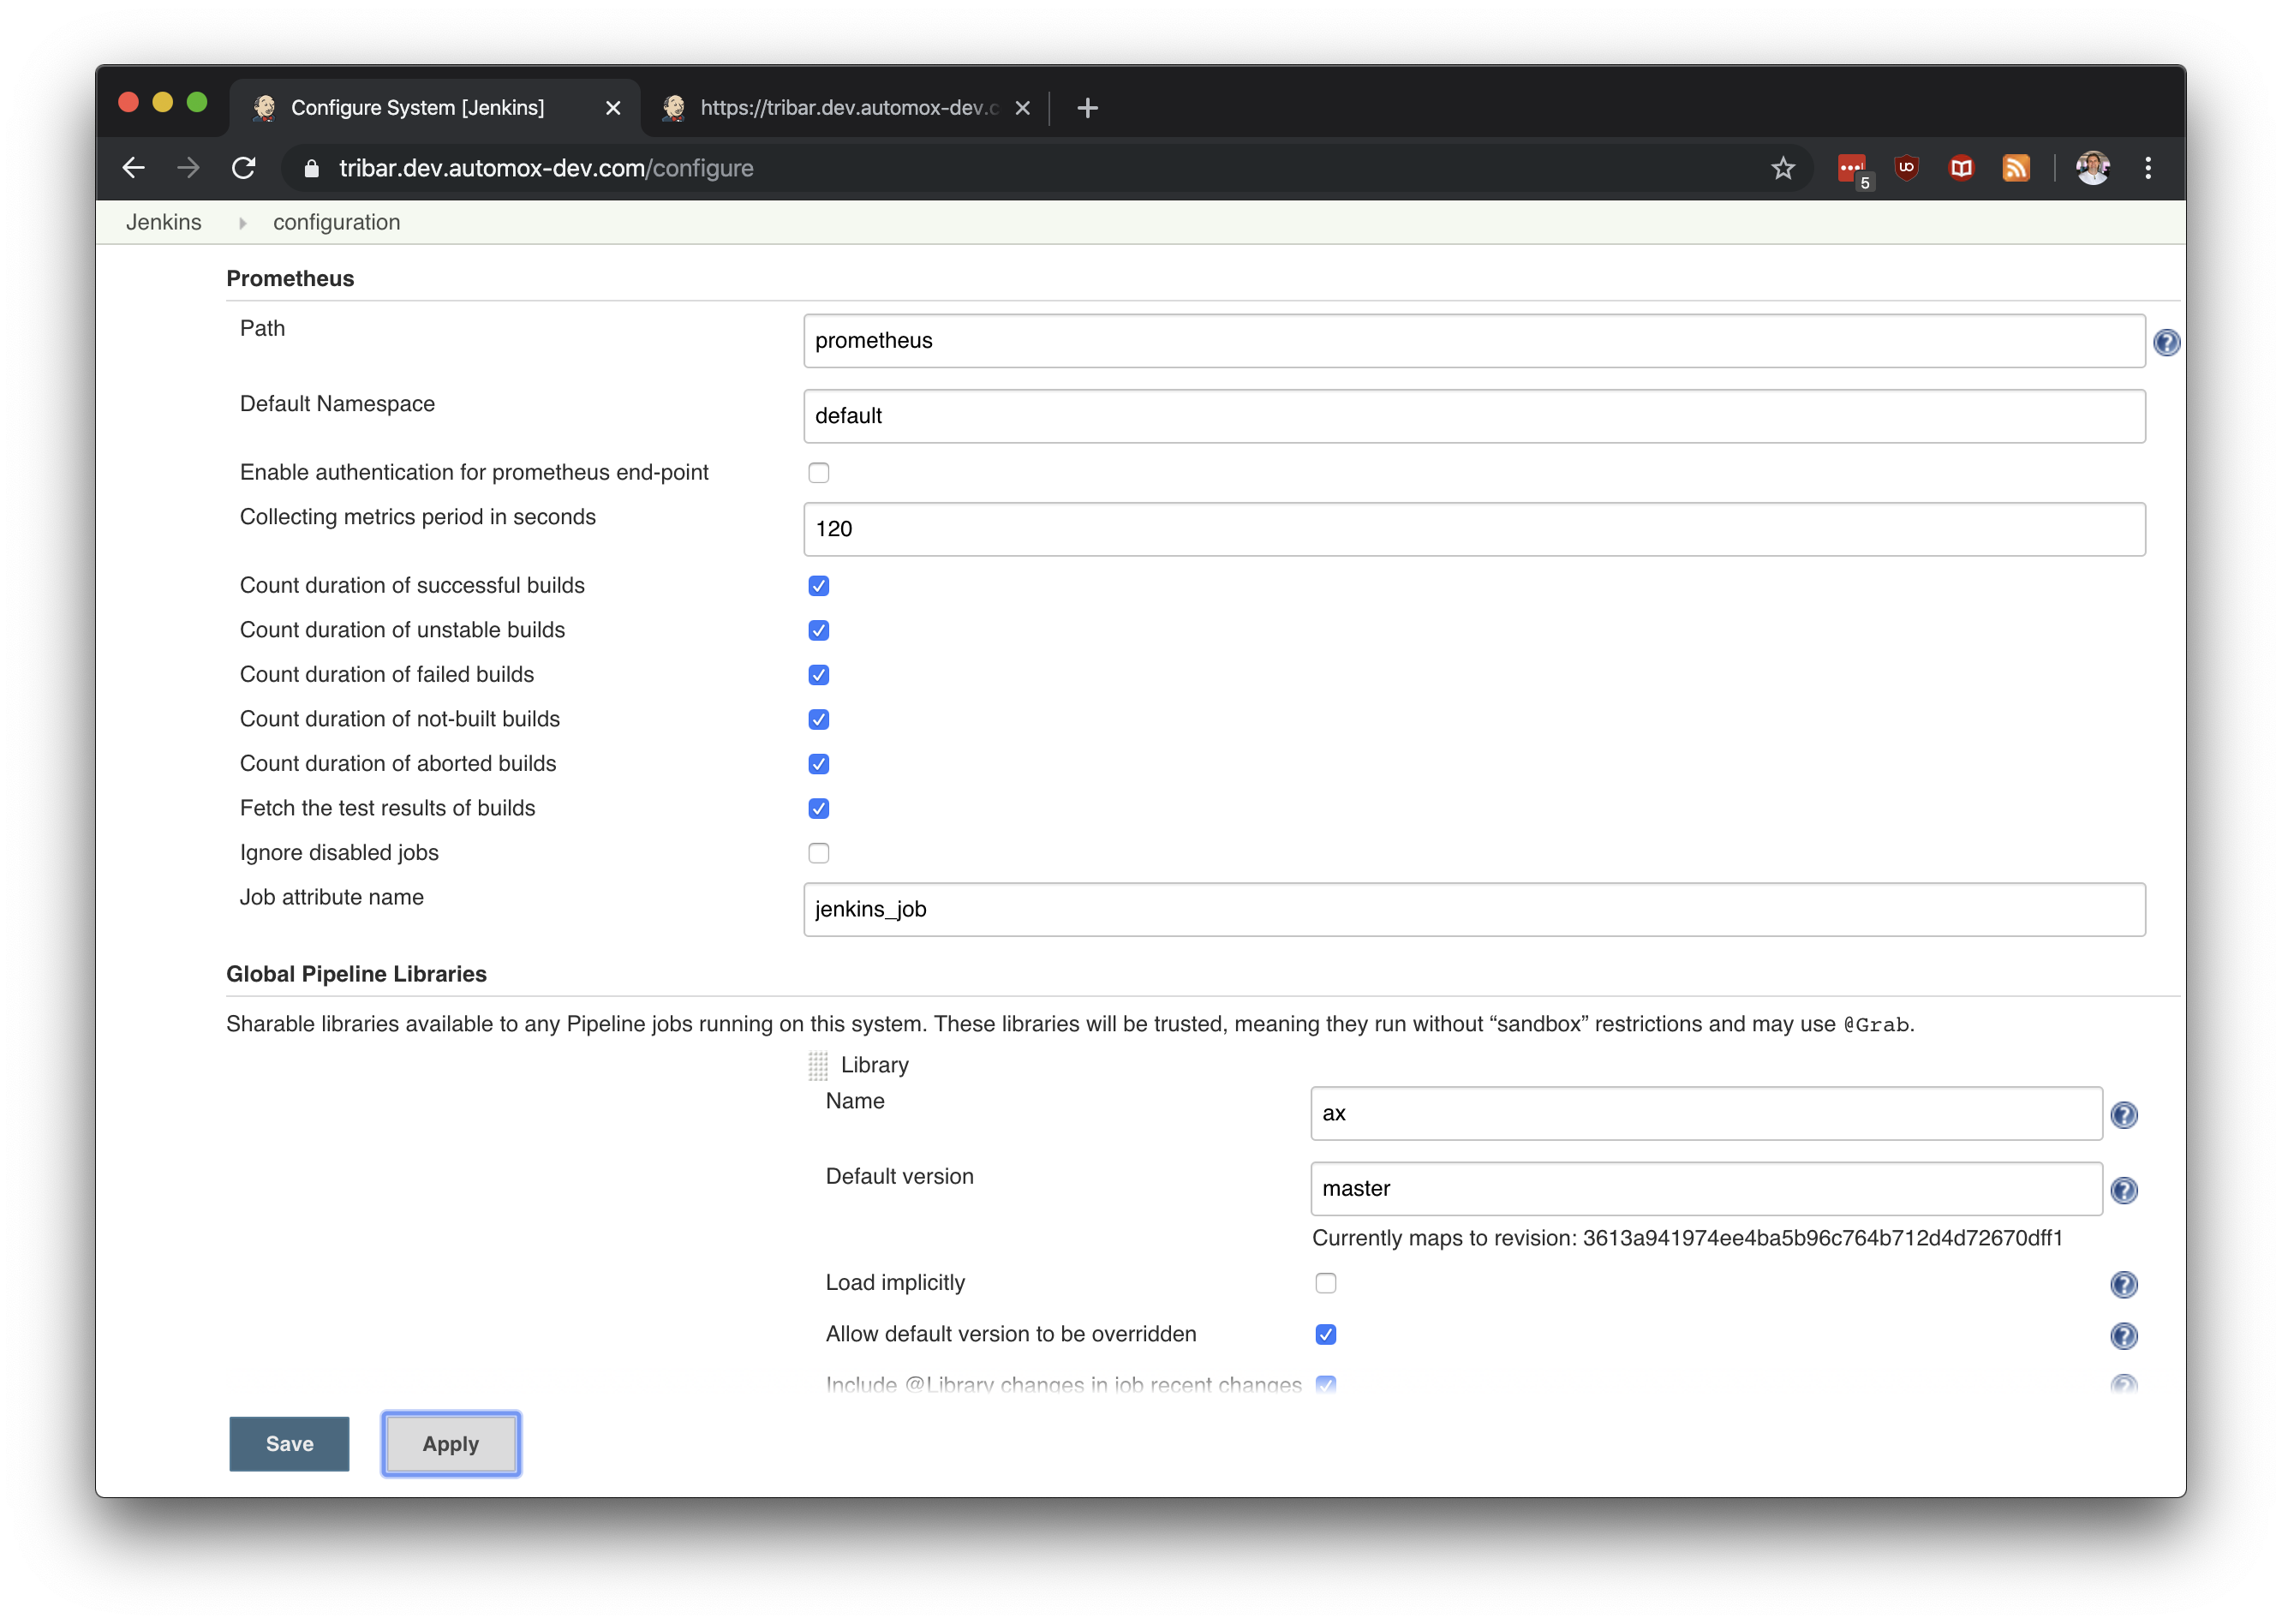Reload the Jenkins configure page
Viewport: 2282px width, 1624px height.
tap(243, 168)
